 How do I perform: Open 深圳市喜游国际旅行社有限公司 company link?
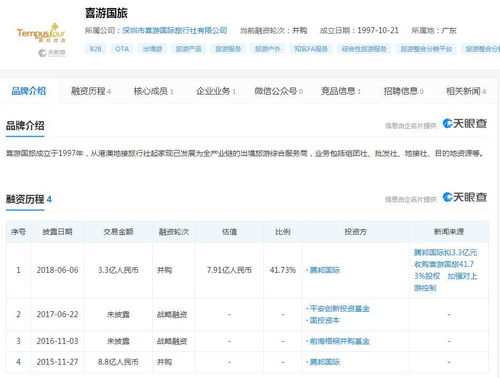pos(175,31)
